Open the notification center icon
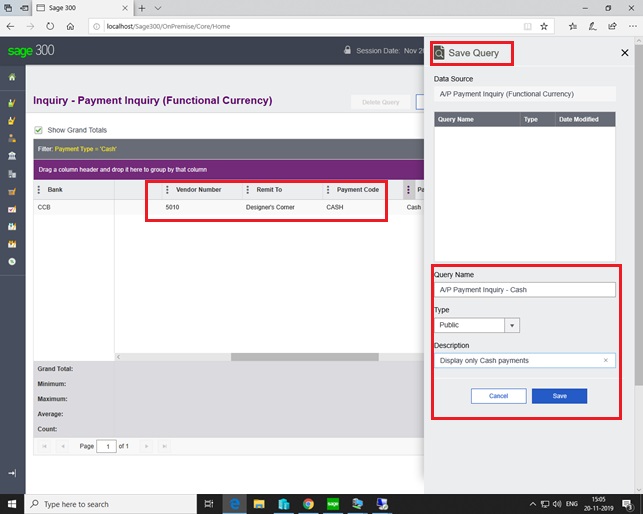The height and width of the screenshot is (514, 643). 627,504
